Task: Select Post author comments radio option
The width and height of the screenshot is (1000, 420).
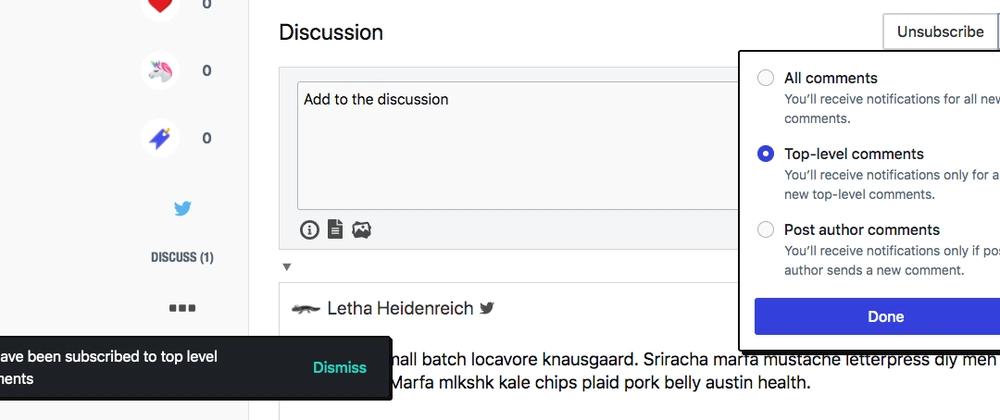Action: [x=766, y=230]
